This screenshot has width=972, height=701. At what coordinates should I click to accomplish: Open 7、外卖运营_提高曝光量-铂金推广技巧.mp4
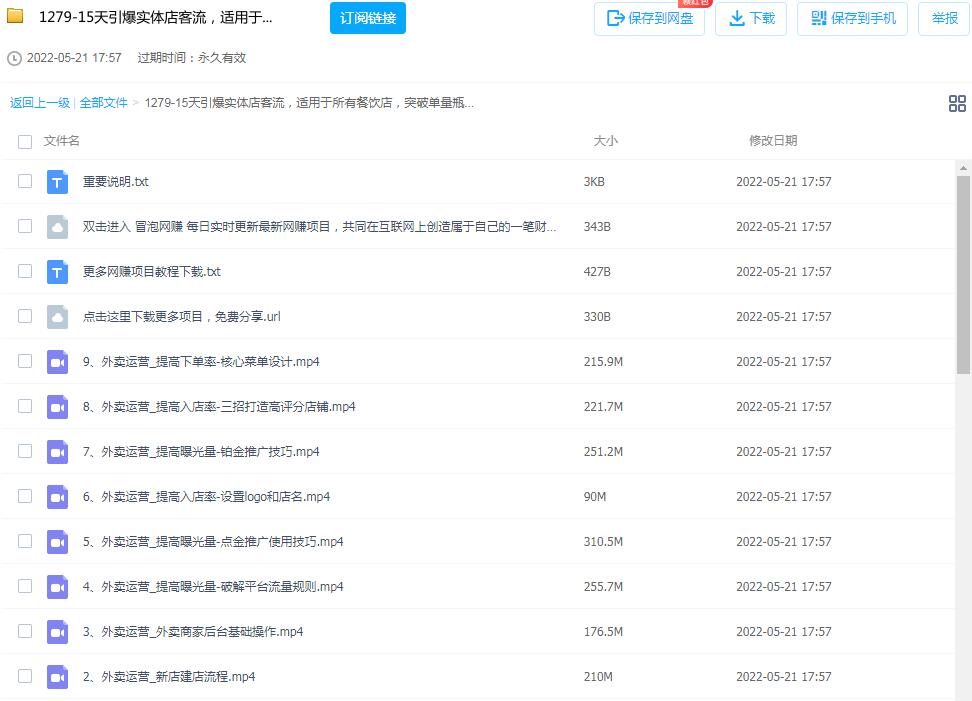pyautogui.click(x=201, y=452)
